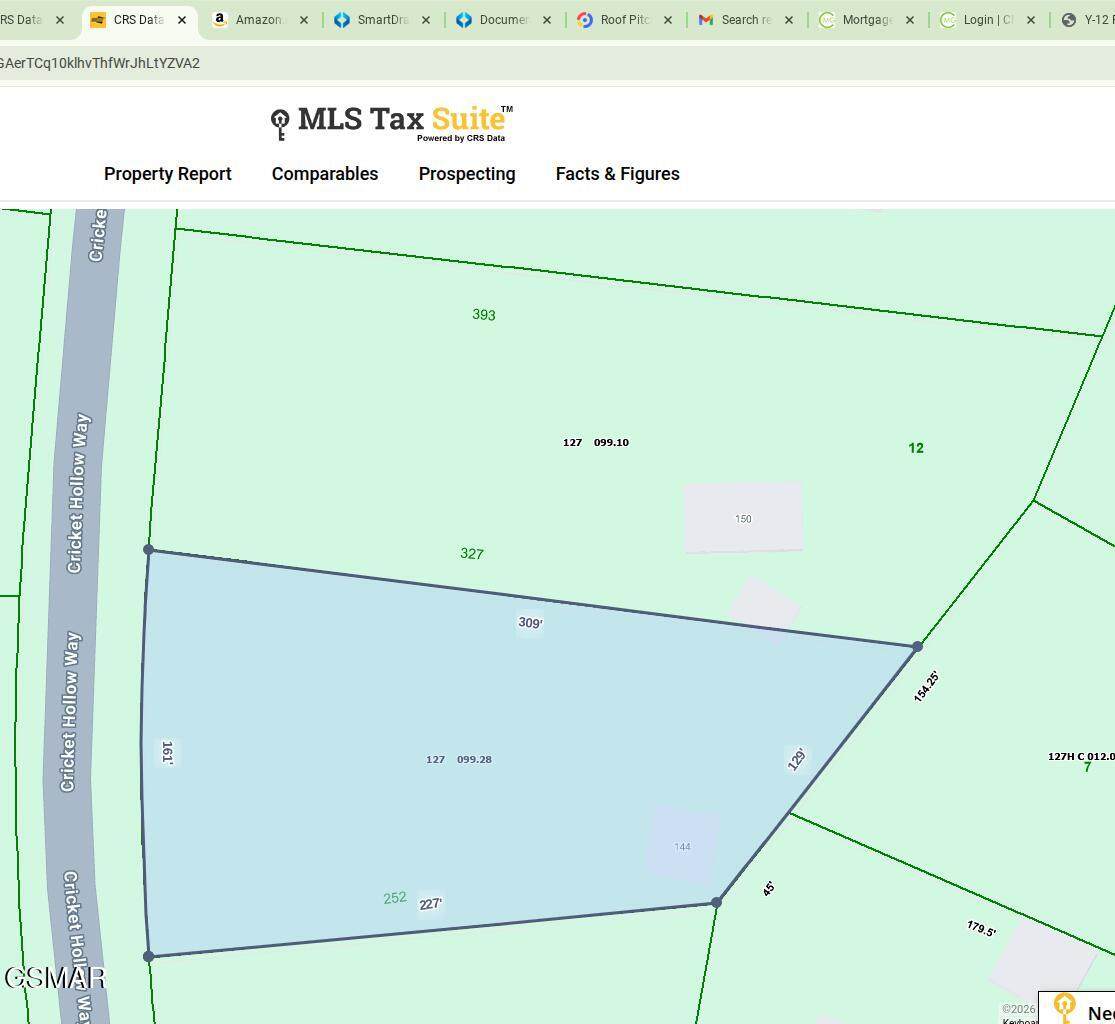Click parcel label 127 099.10
1115x1024 pixels.
(x=596, y=442)
